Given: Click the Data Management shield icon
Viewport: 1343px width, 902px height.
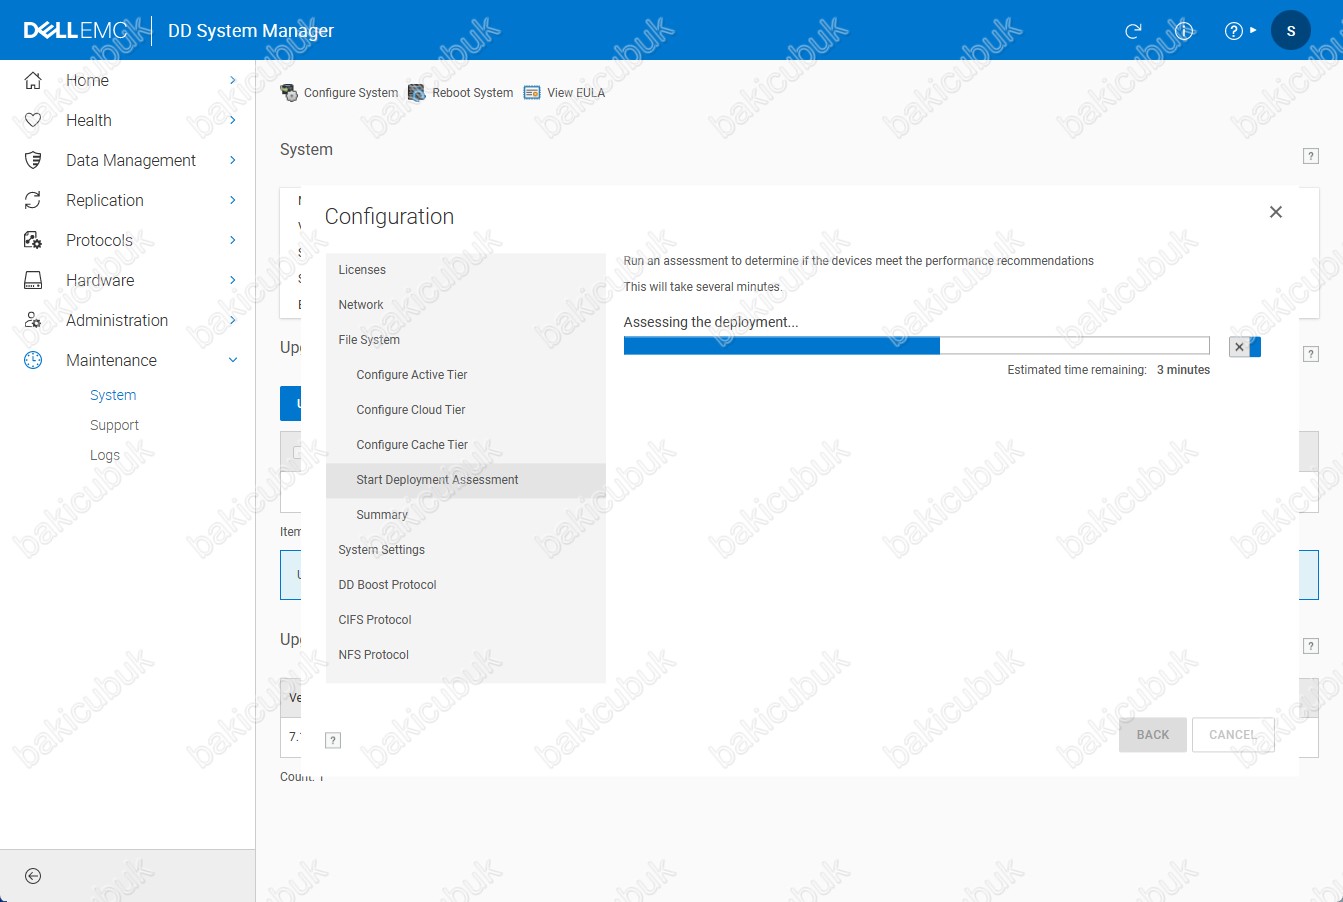Looking at the screenshot, I should click(33, 160).
